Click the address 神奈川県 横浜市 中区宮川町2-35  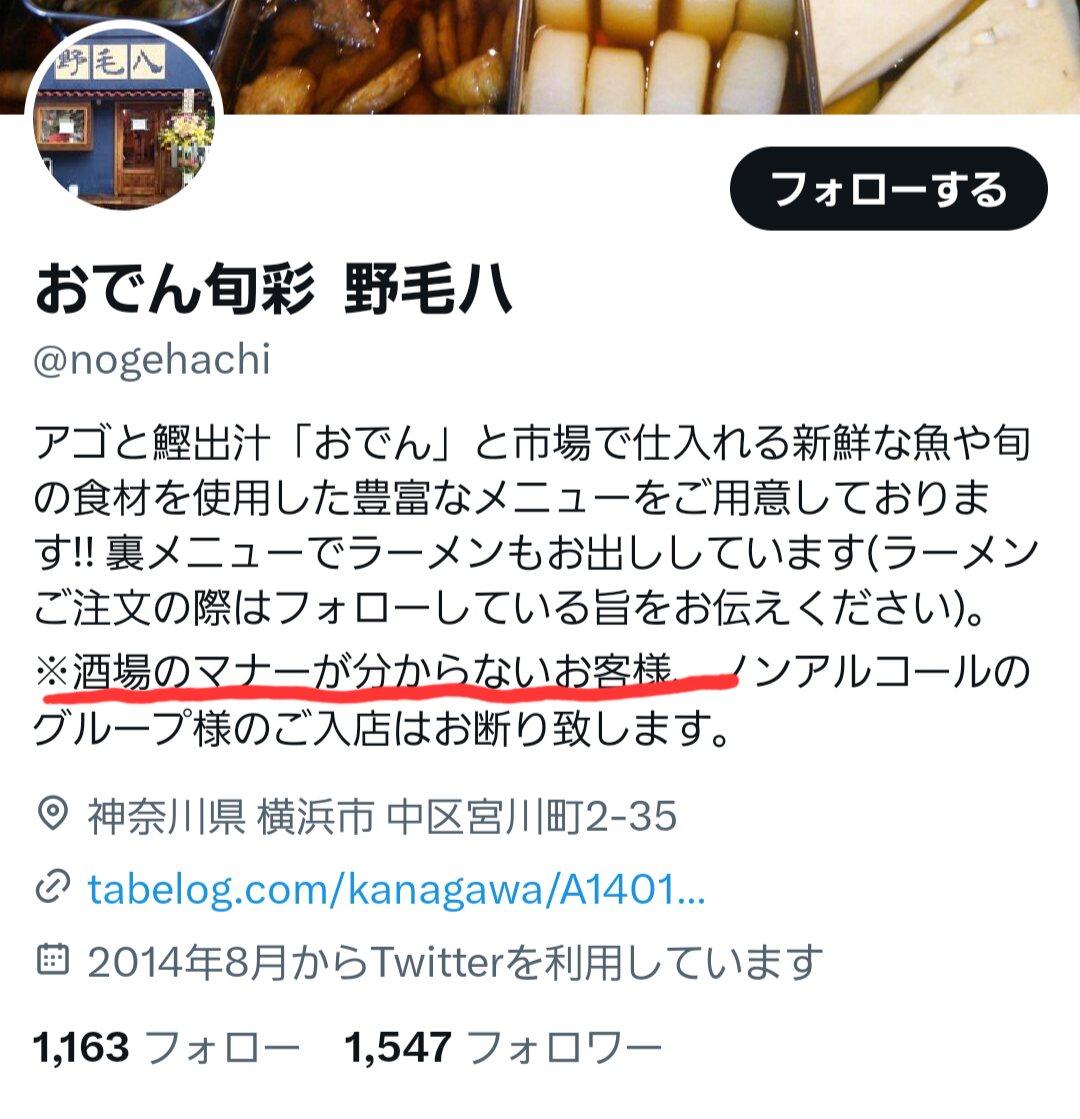click(x=382, y=816)
